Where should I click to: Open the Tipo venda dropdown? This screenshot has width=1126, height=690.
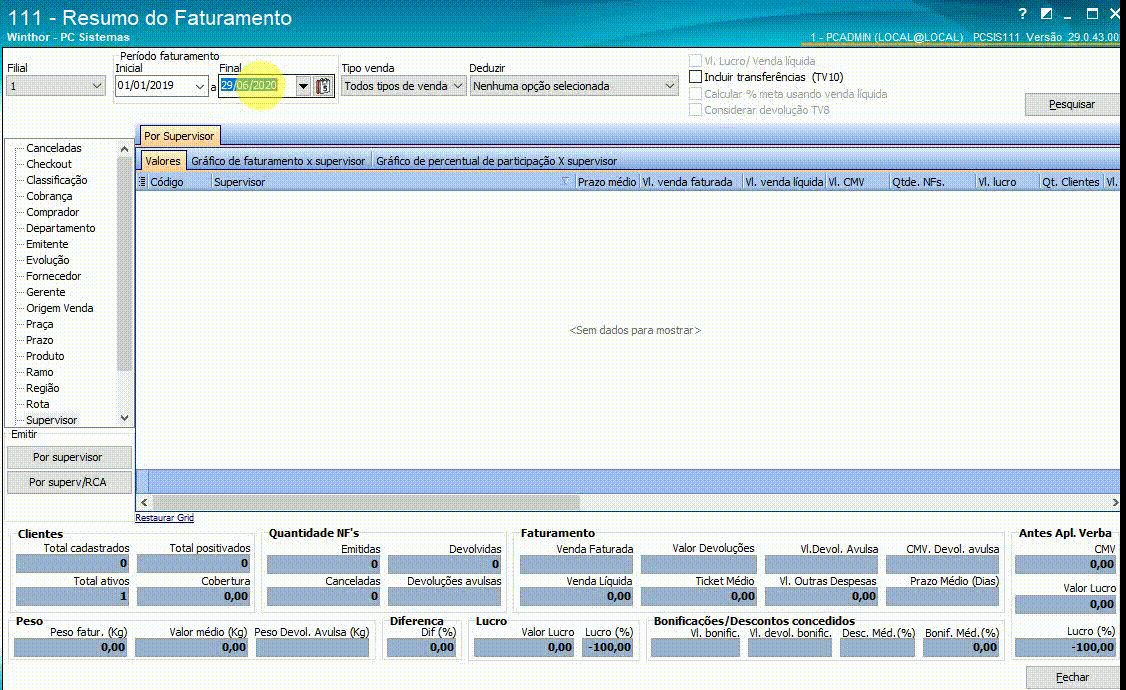457,86
